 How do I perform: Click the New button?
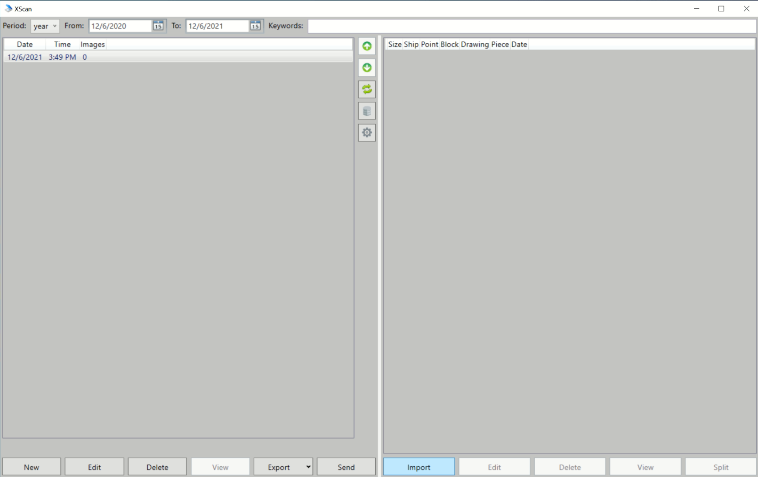pos(31,467)
